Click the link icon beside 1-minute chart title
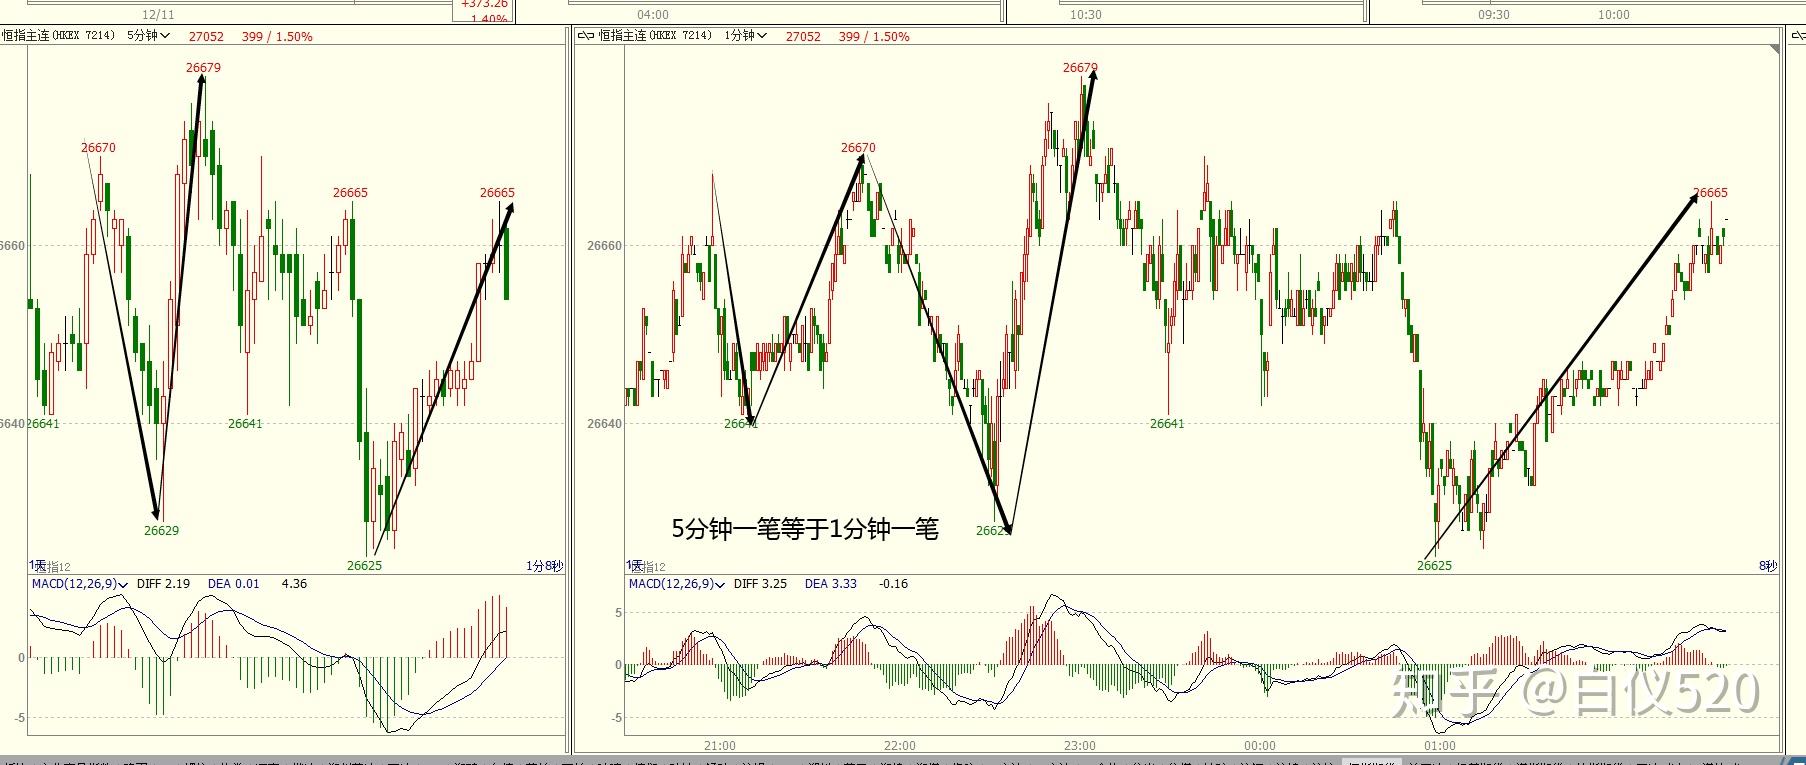The height and width of the screenshot is (765, 1806). [x=586, y=36]
